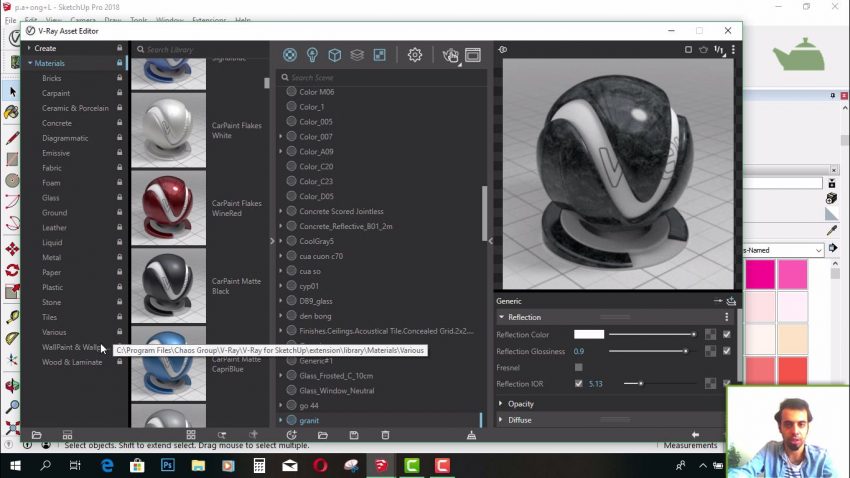Screen dimensions: 850x478
Task: Open library folder icon at bottom left
Action: click(36, 435)
